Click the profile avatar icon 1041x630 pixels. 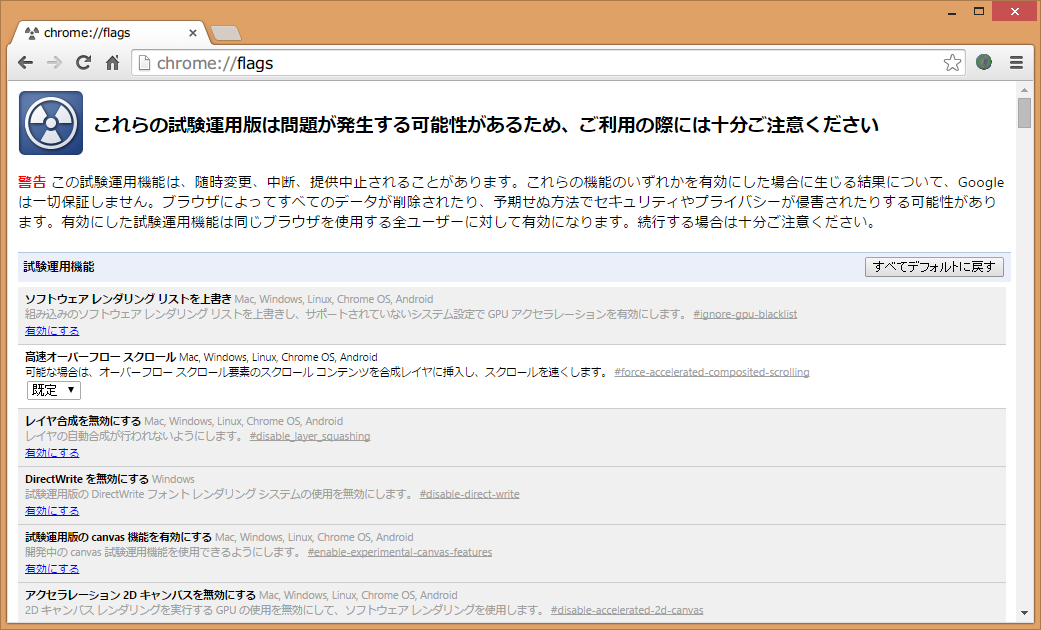point(983,62)
